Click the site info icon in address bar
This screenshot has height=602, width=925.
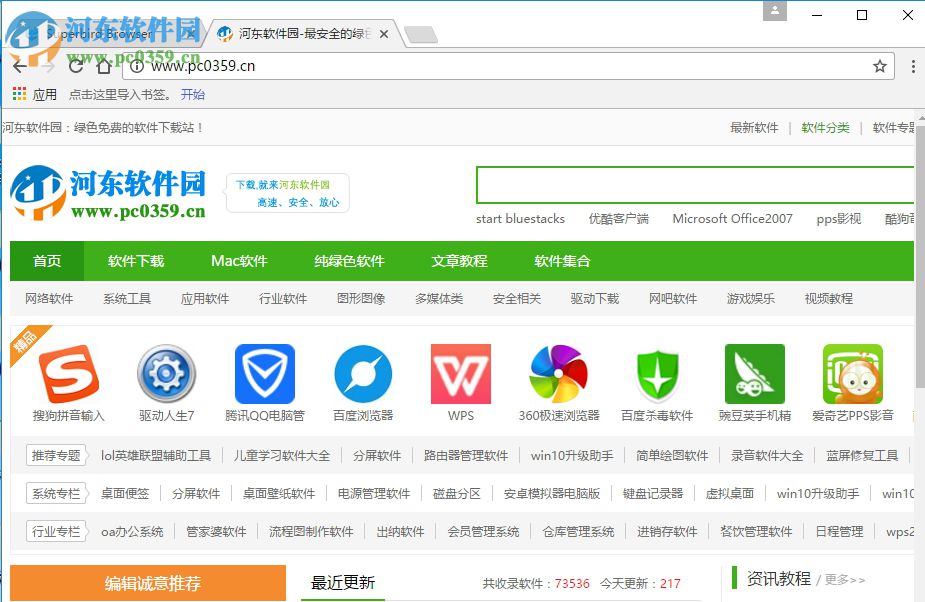tap(136, 66)
